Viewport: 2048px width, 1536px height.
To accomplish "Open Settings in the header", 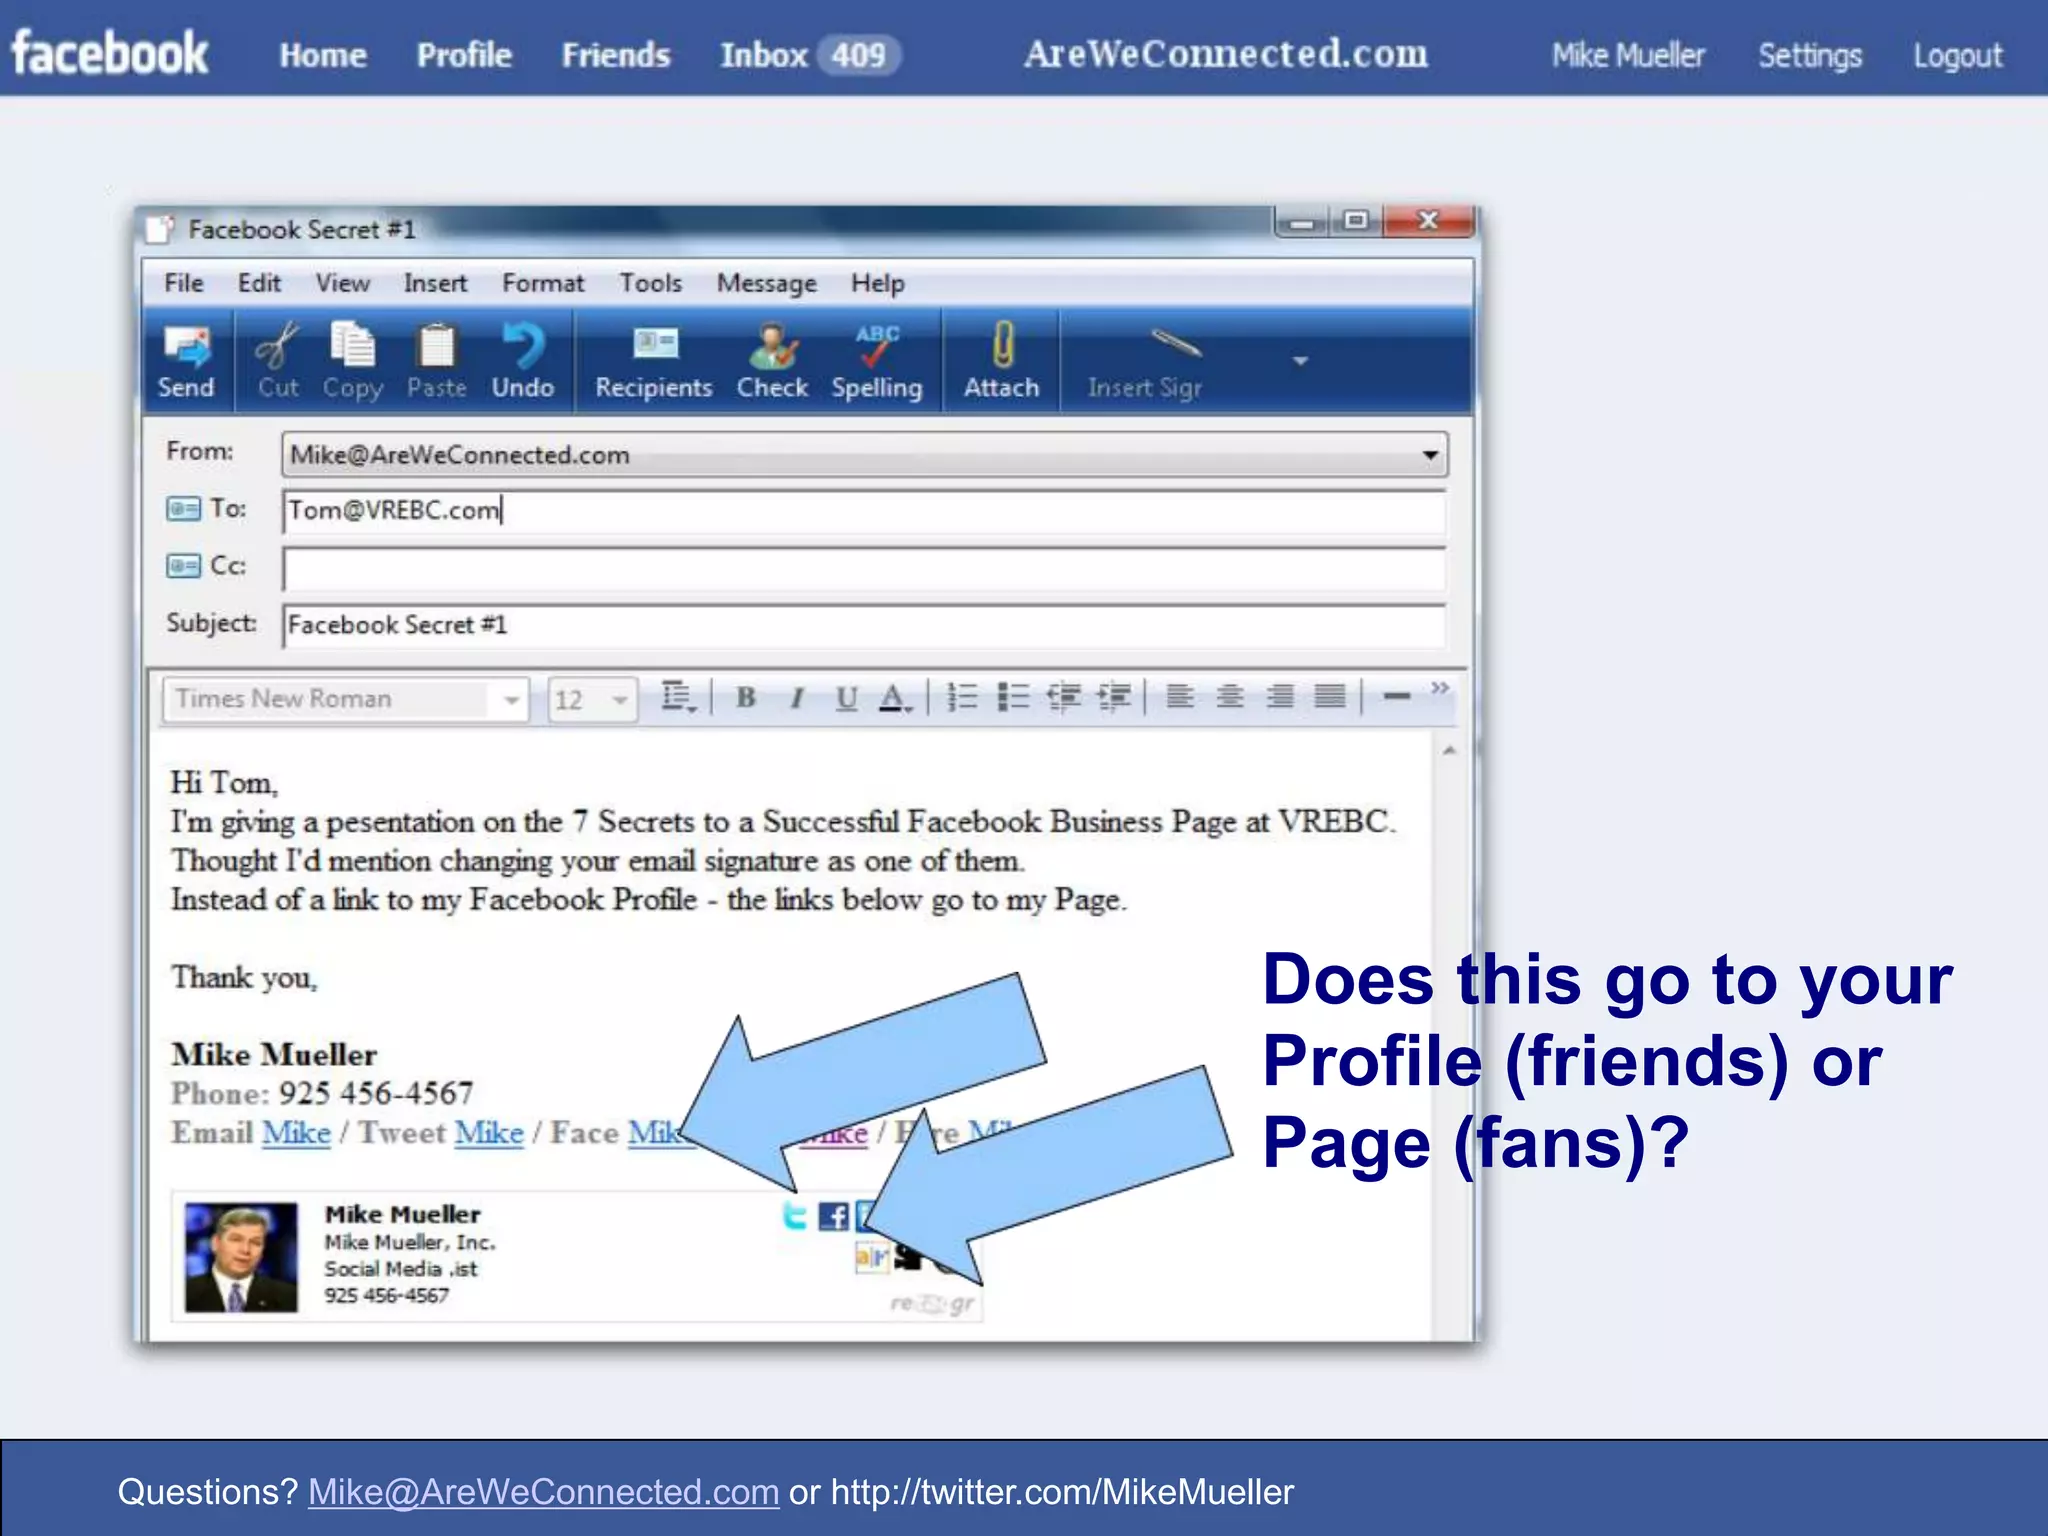I will [1810, 56].
